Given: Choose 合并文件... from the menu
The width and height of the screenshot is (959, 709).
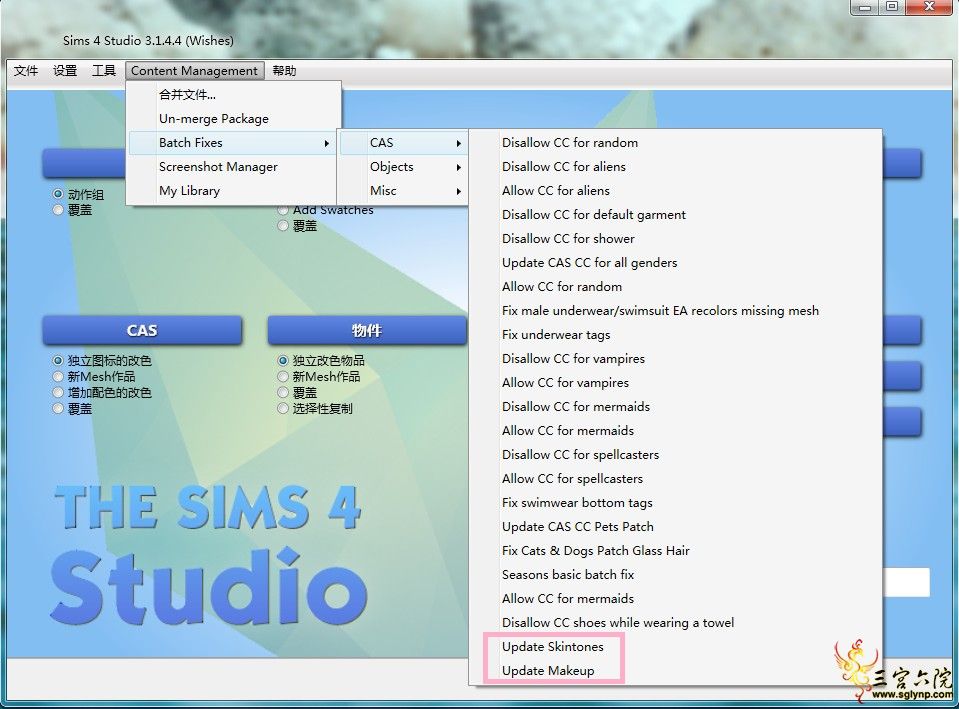Looking at the screenshot, I should (232, 95).
